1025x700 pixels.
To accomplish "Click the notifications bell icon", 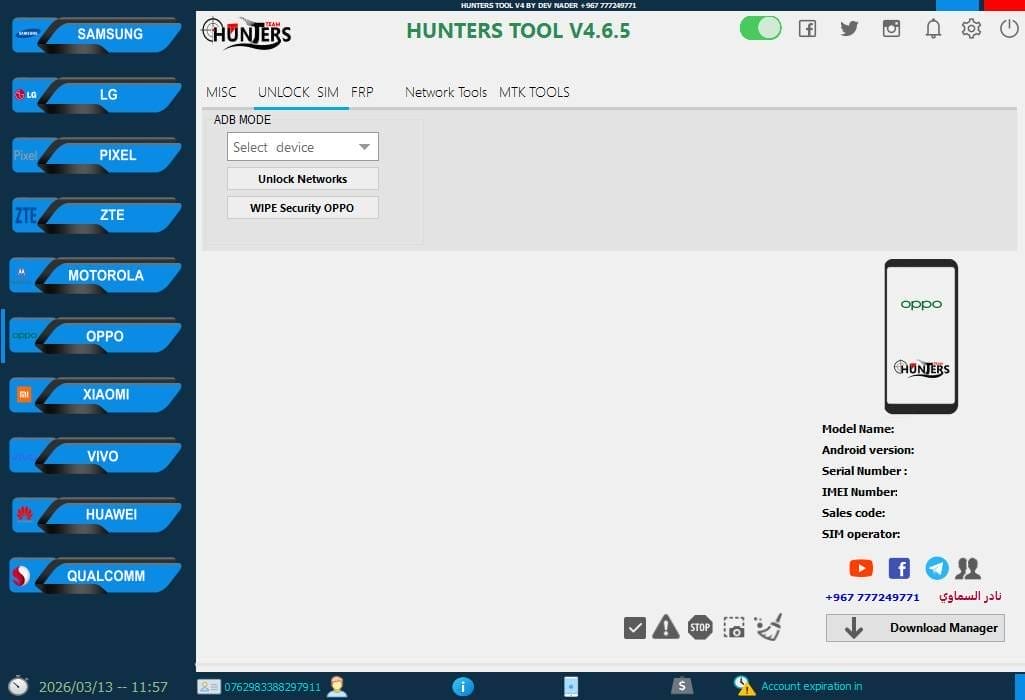I will point(933,28).
